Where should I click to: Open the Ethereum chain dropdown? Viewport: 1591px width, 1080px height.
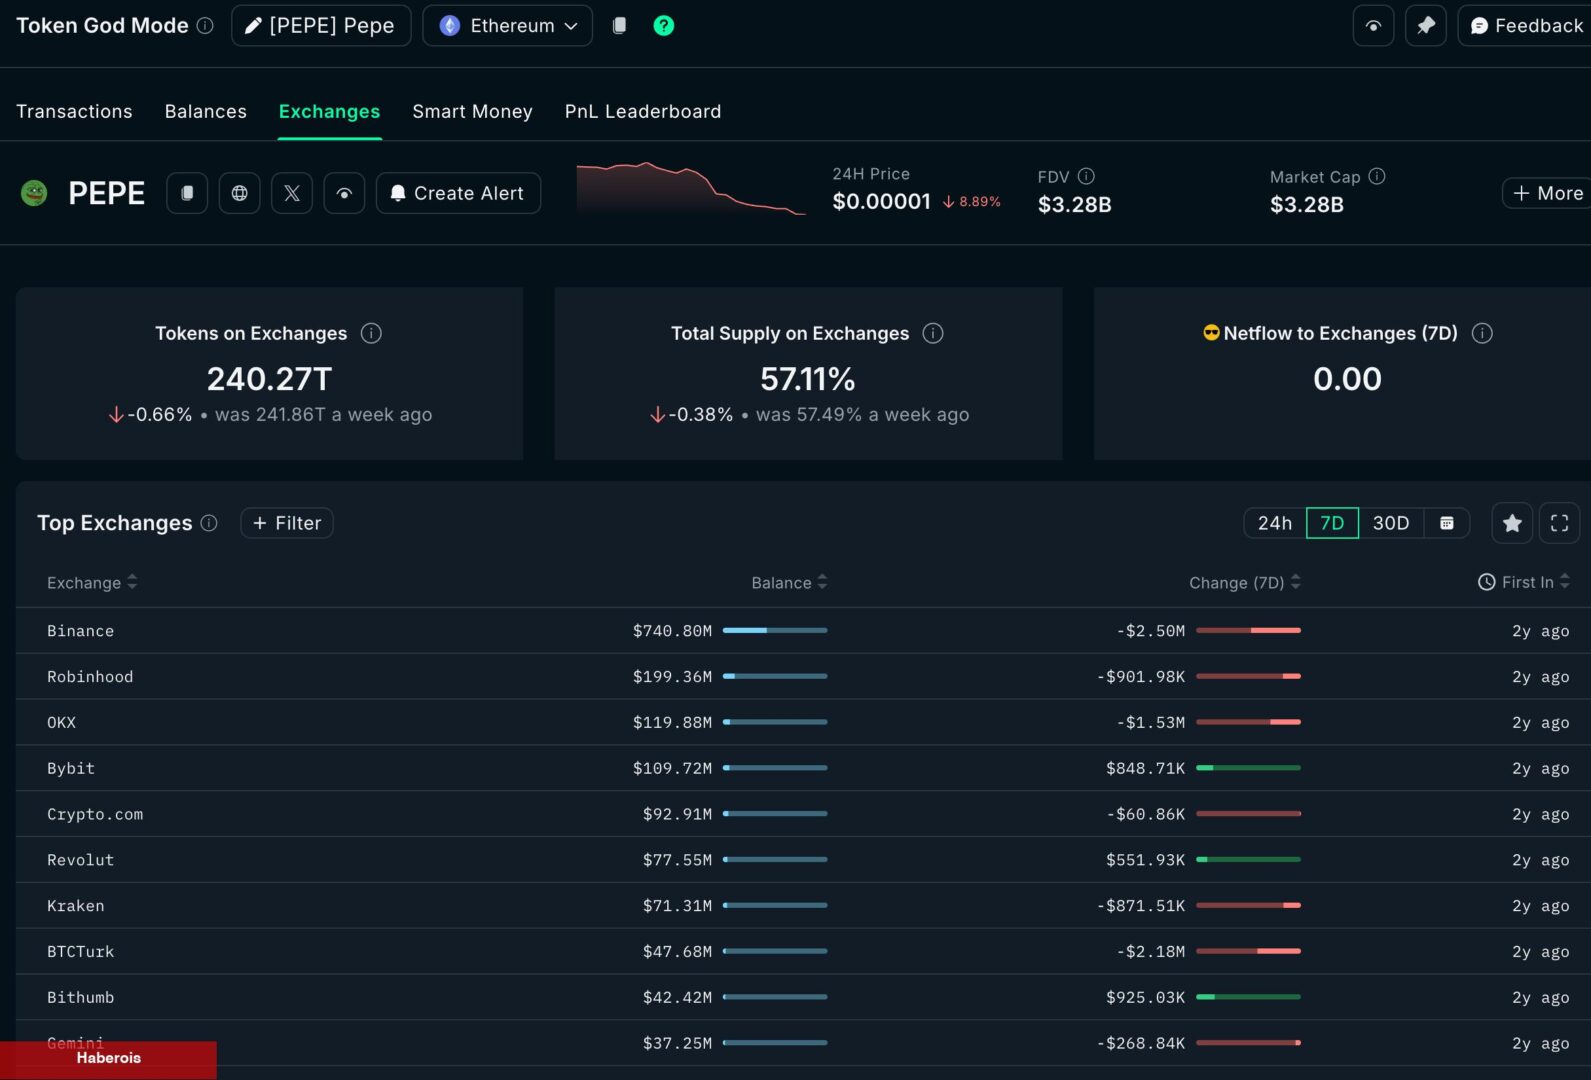click(x=508, y=26)
